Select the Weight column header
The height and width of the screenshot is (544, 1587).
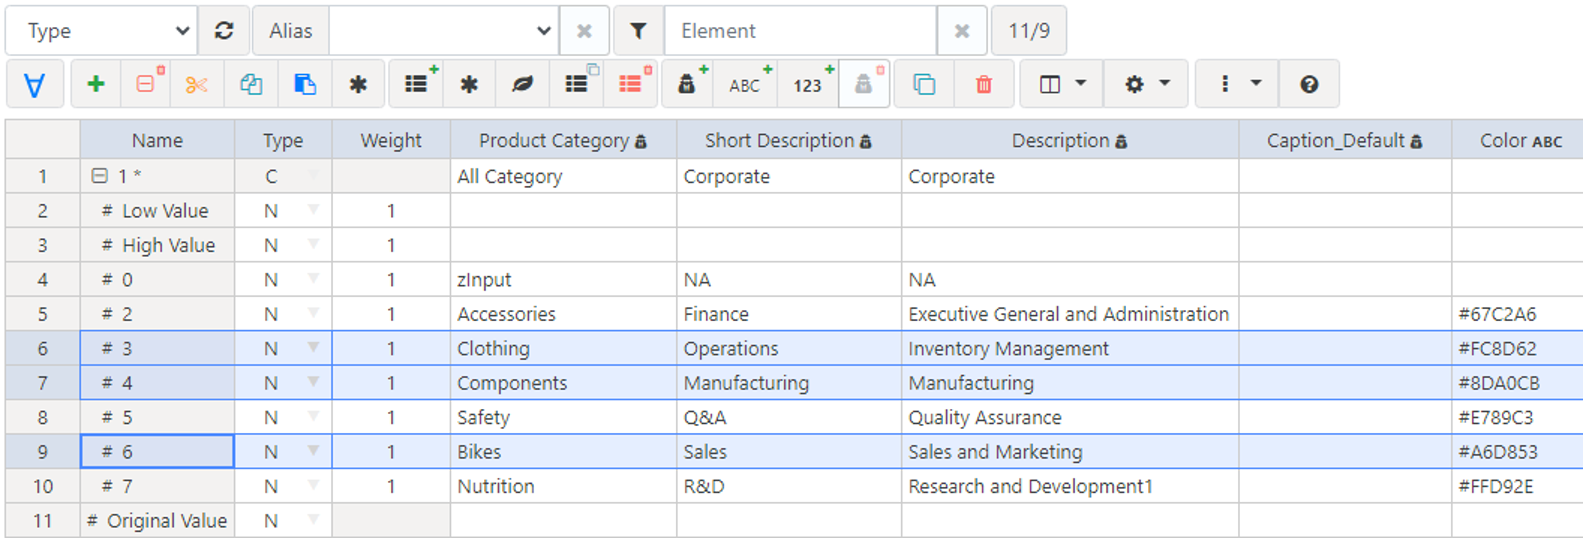[391, 141]
